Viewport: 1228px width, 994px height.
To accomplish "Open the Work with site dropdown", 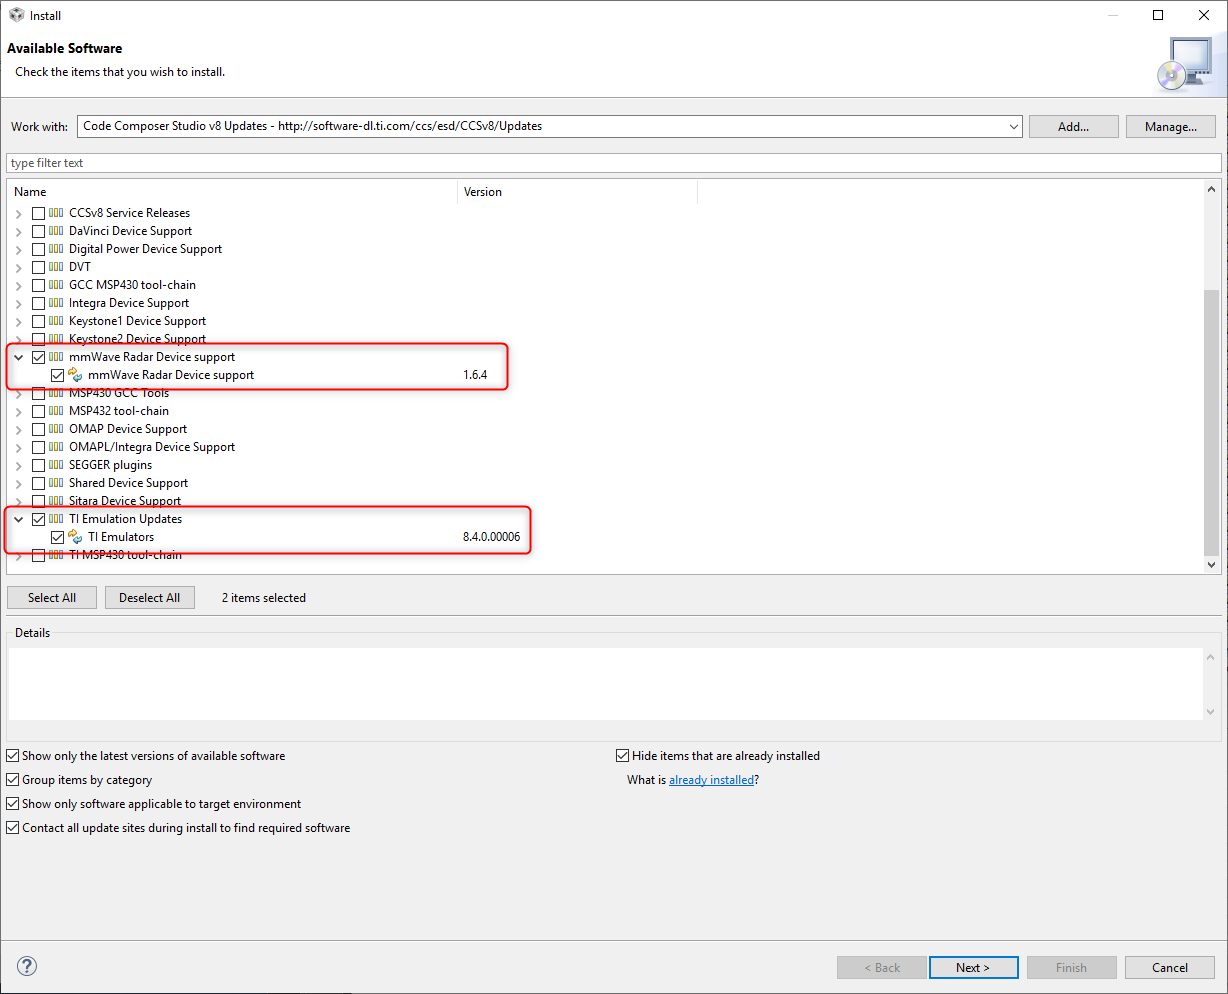I will [x=1013, y=127].
